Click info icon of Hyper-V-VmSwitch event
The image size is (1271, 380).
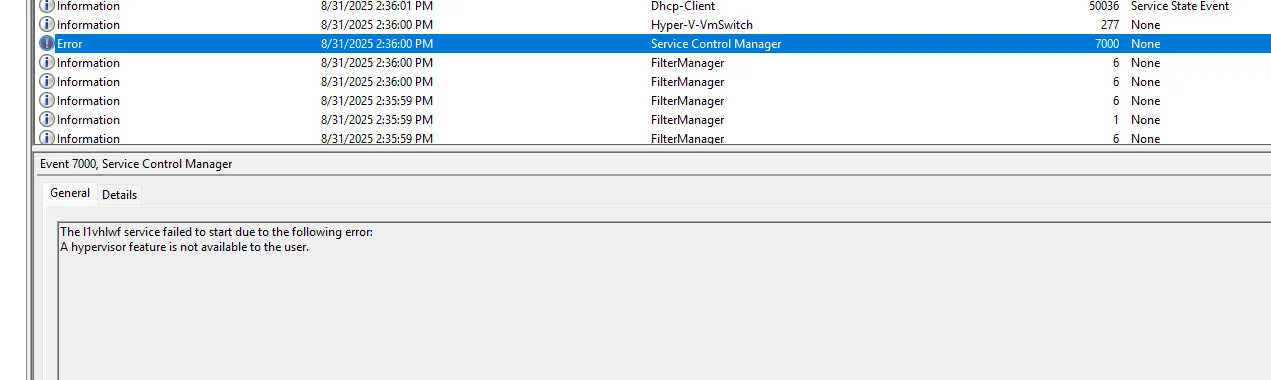click(x=47, y=25)
